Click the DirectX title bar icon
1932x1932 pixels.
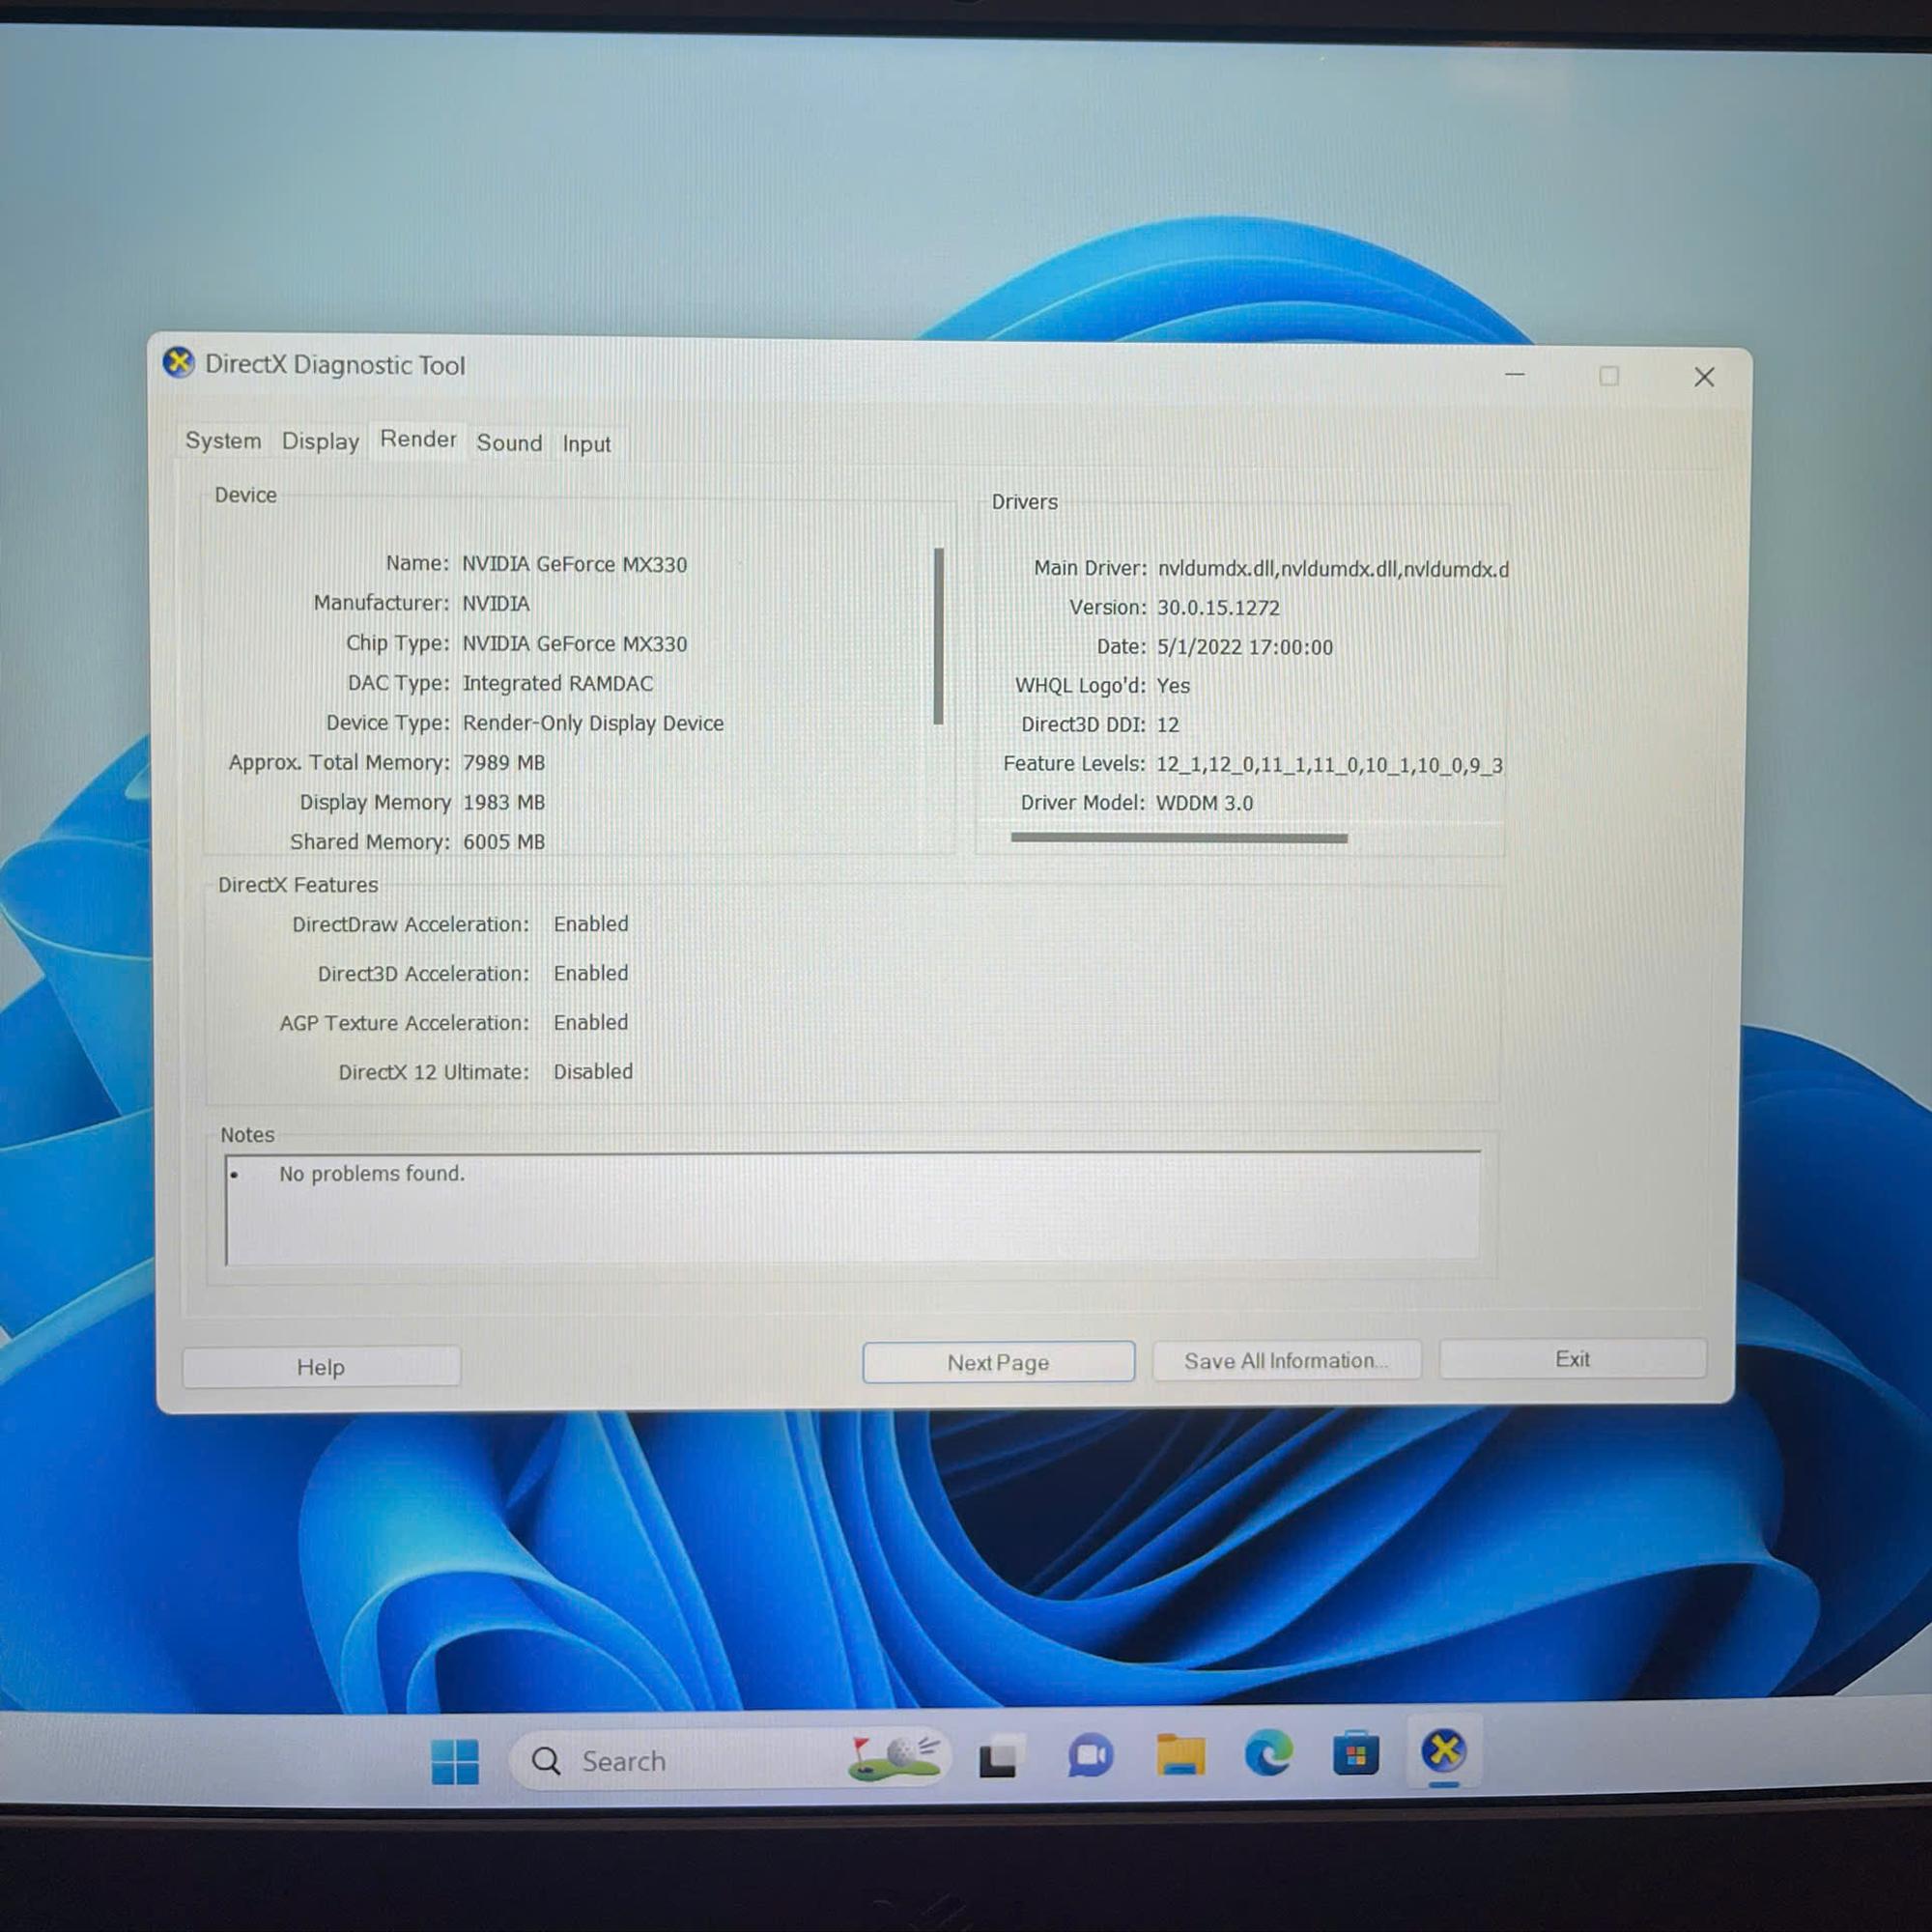[x=179, y=363]
